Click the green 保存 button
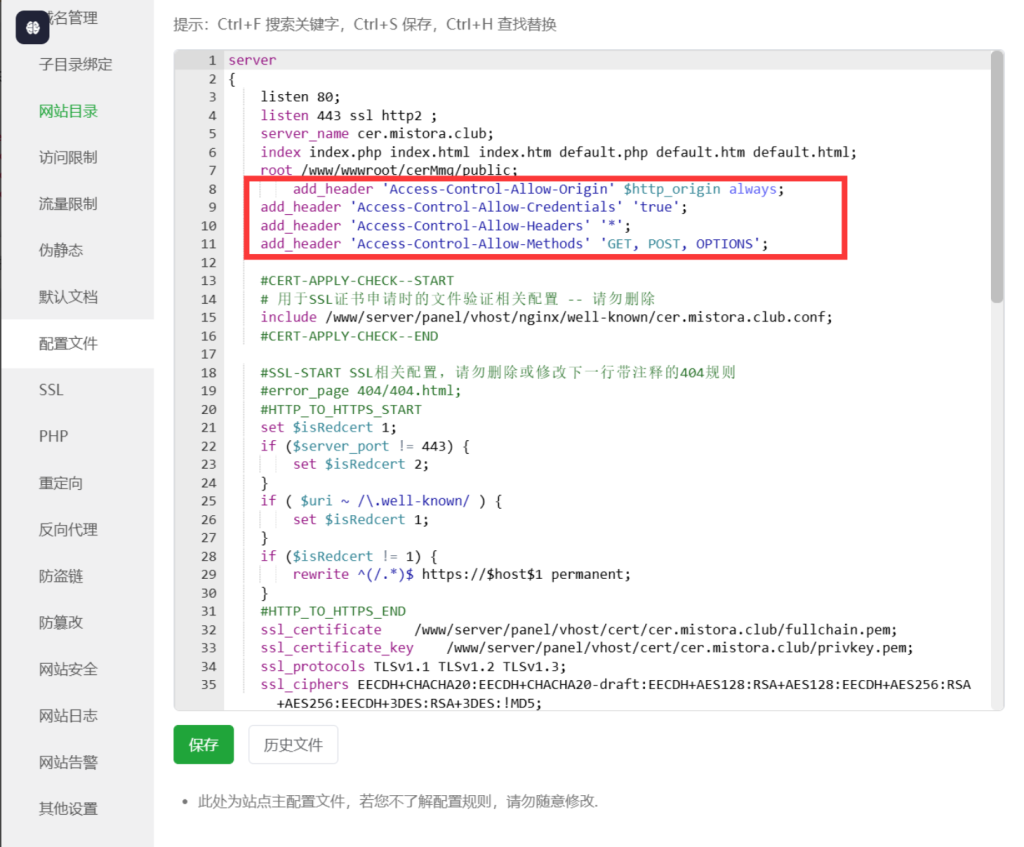 [x=203, y=745]
